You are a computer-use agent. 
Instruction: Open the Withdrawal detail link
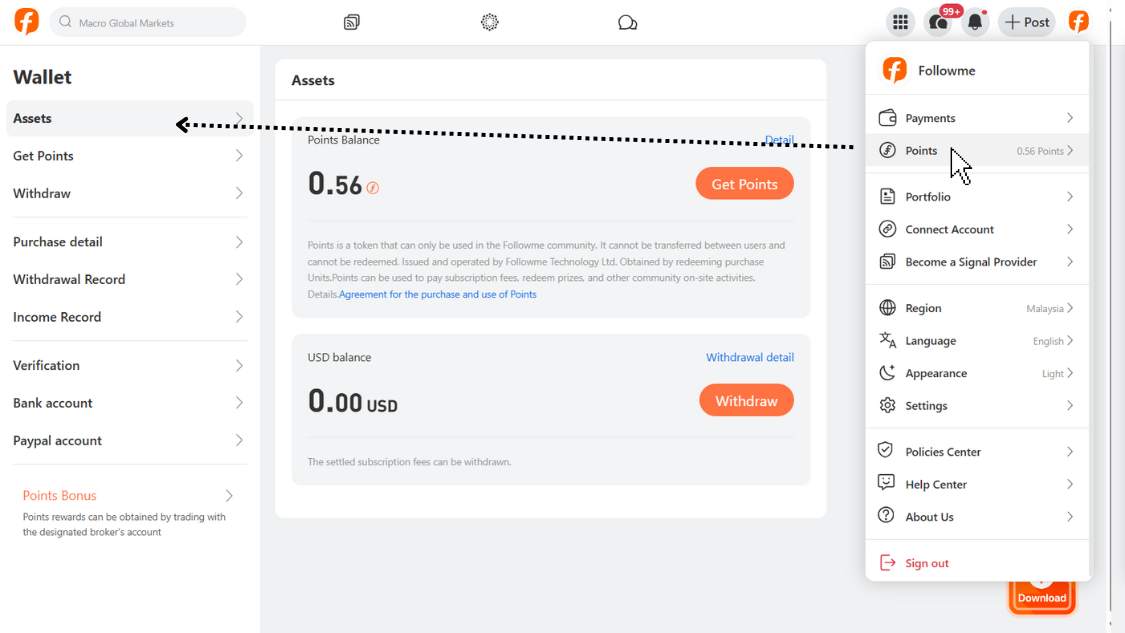[751, 357]
